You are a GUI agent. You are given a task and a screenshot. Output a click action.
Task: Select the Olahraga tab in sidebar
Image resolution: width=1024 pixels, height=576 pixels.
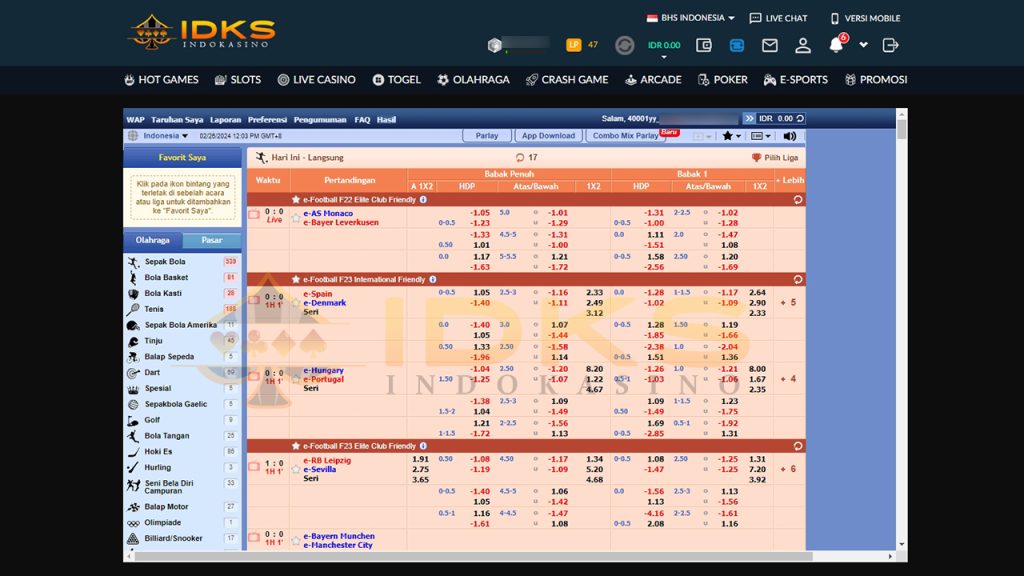click(153, 240)
